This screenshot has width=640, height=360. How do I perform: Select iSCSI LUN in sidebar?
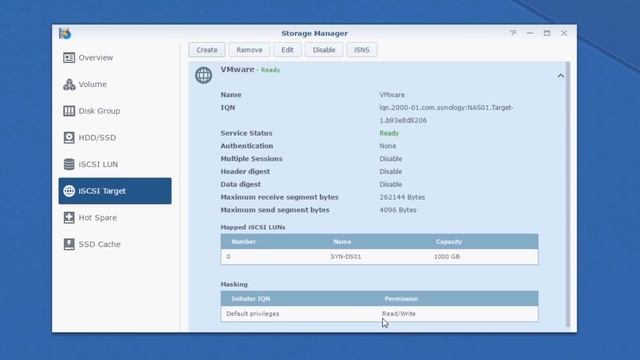coord(115,164)
